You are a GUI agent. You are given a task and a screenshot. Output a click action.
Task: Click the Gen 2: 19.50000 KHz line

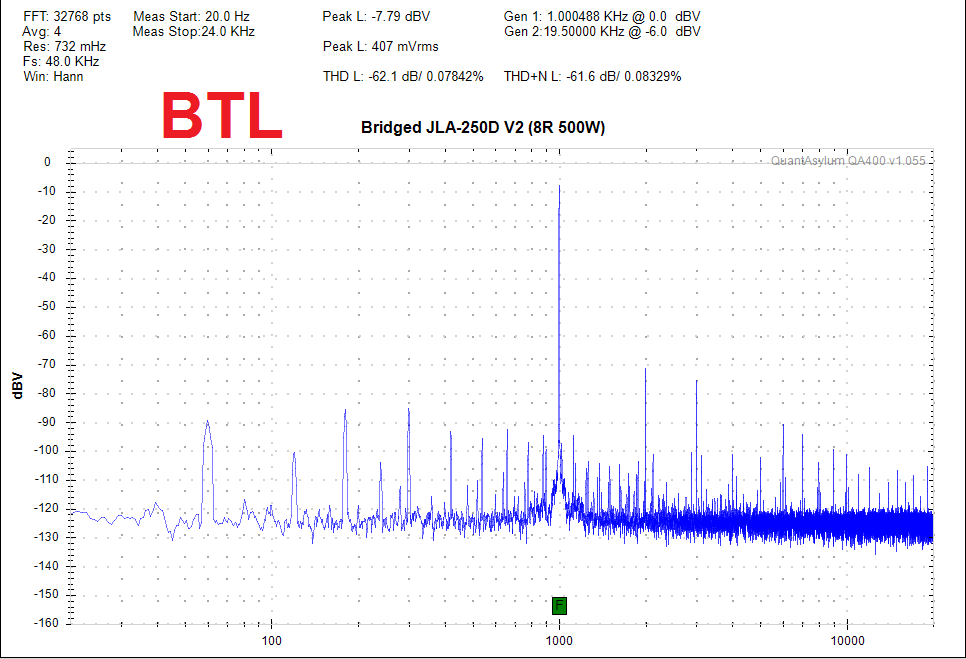tap(602, 31)
